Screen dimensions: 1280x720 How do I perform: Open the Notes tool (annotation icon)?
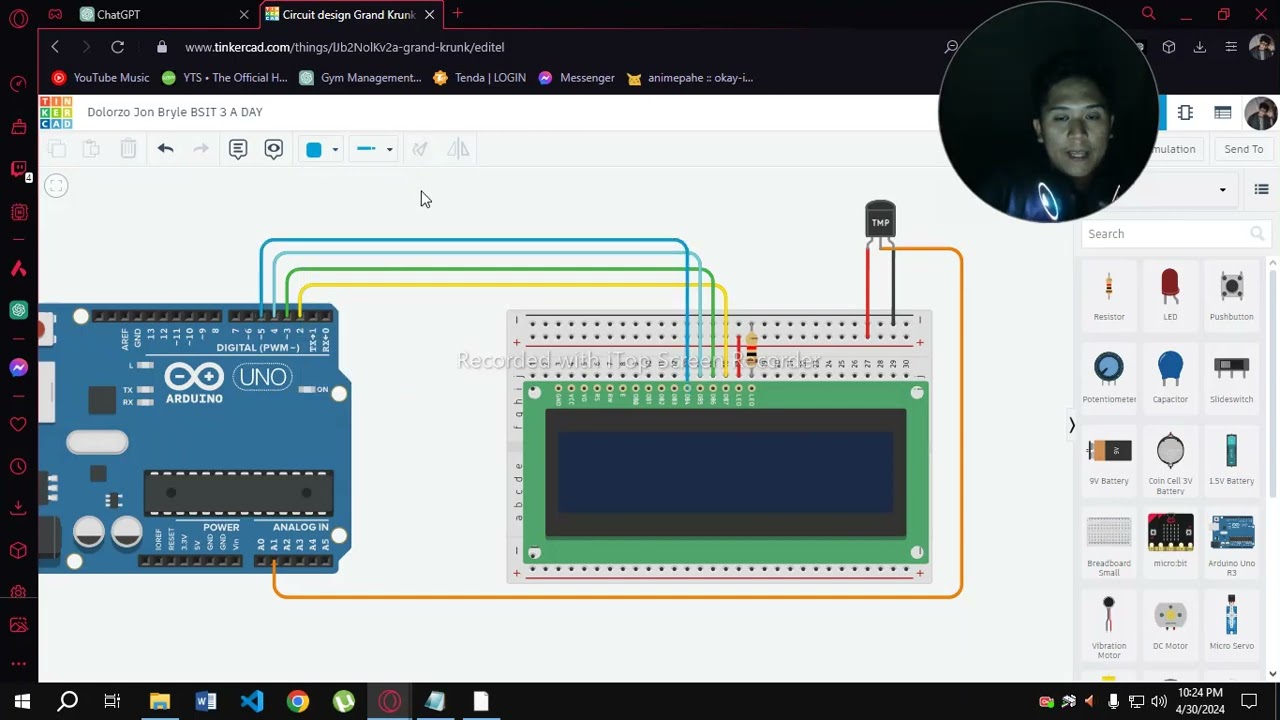click(x=238, y=149)
